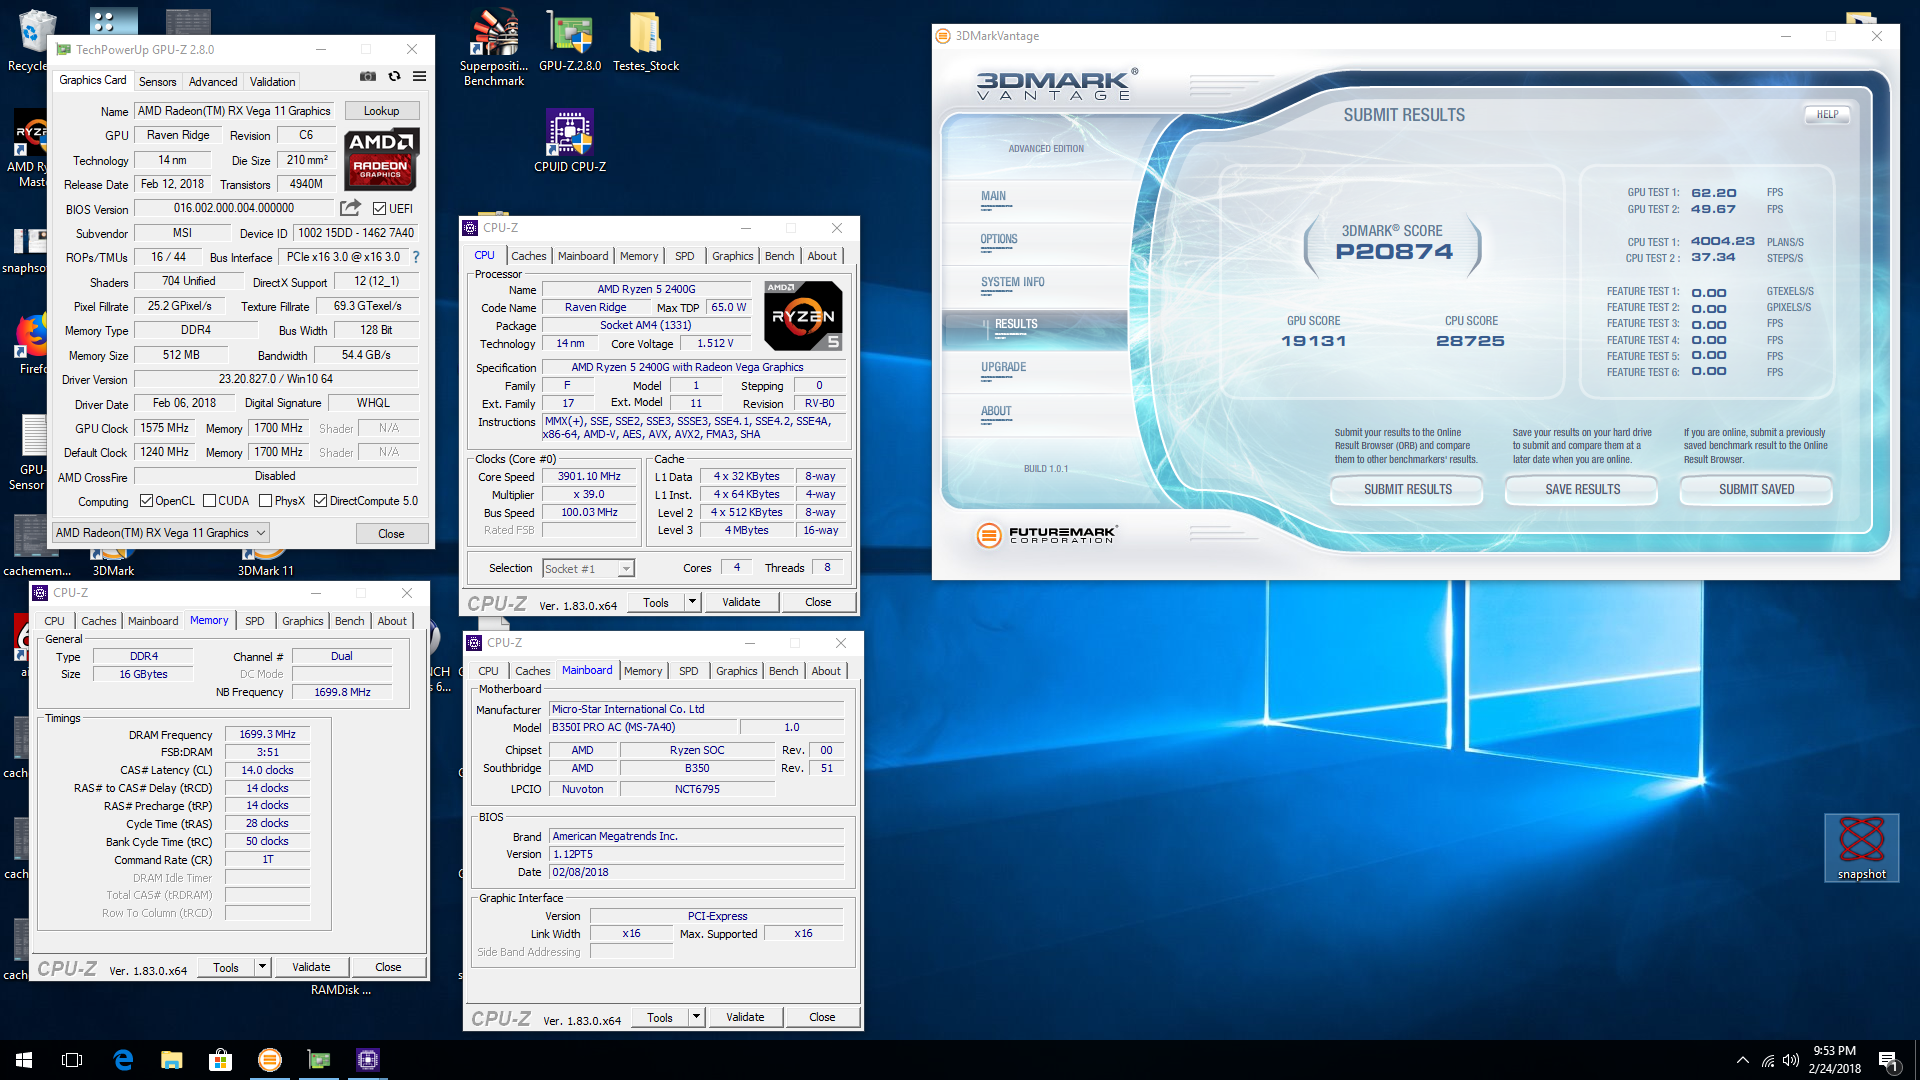Toggle the OpenCL checkbox

click(x=146, y=501)
